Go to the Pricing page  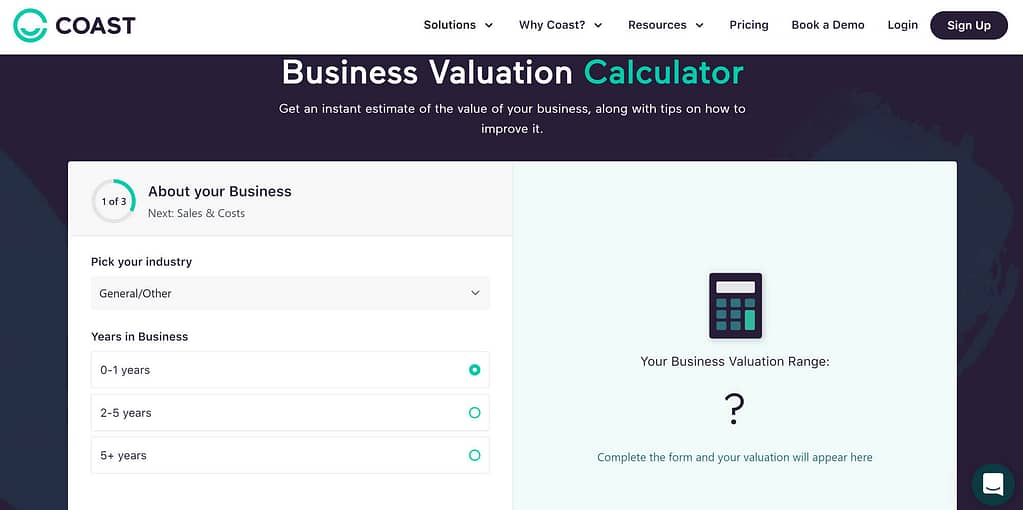click(749, 25)
